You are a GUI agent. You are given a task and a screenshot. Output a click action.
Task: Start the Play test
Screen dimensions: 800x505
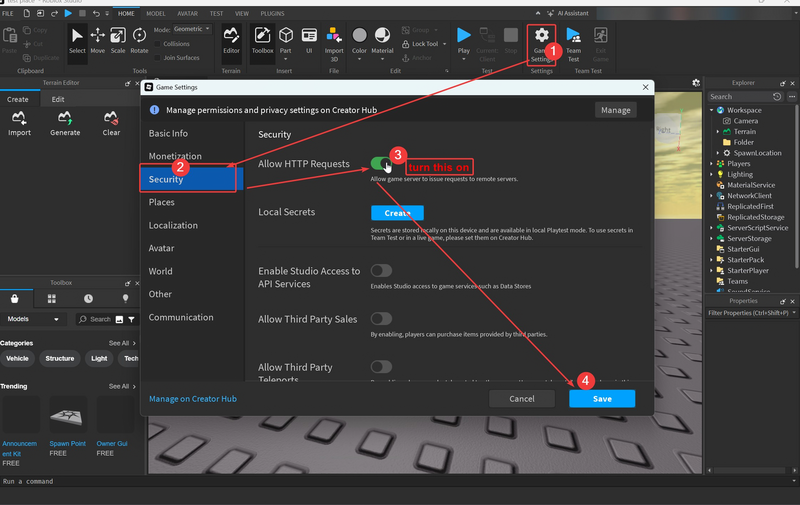click(463, 43)
